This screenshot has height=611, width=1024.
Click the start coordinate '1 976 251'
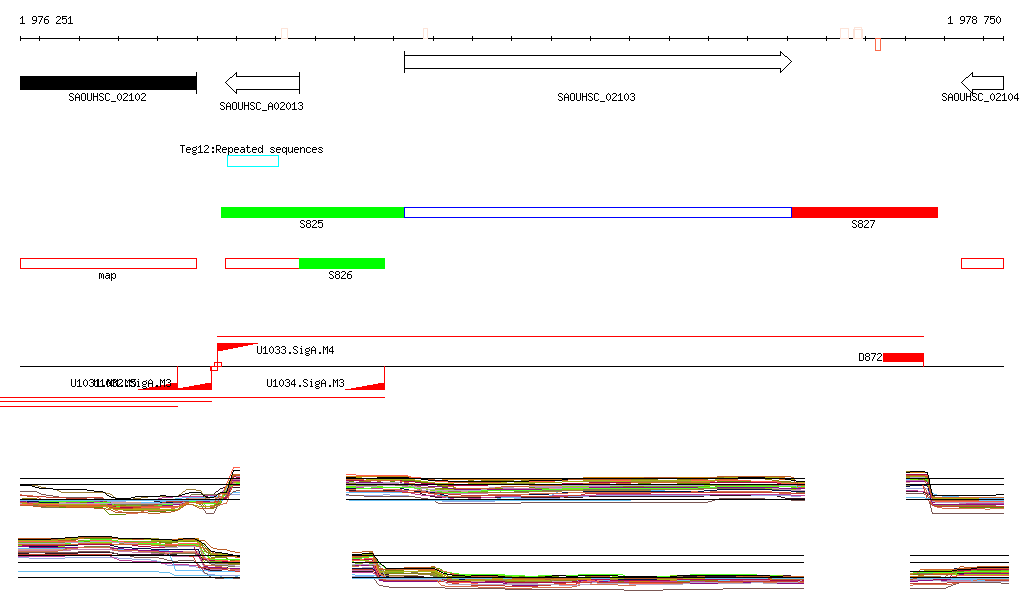click(x=46, y=20)
